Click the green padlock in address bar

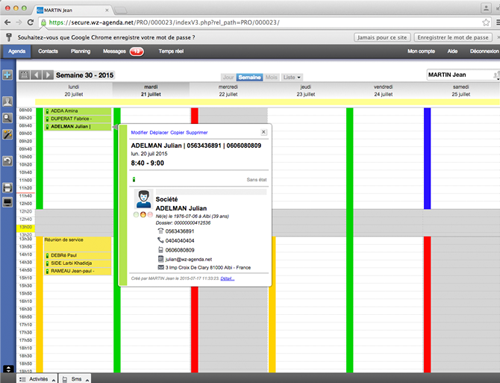pos(43,23)
